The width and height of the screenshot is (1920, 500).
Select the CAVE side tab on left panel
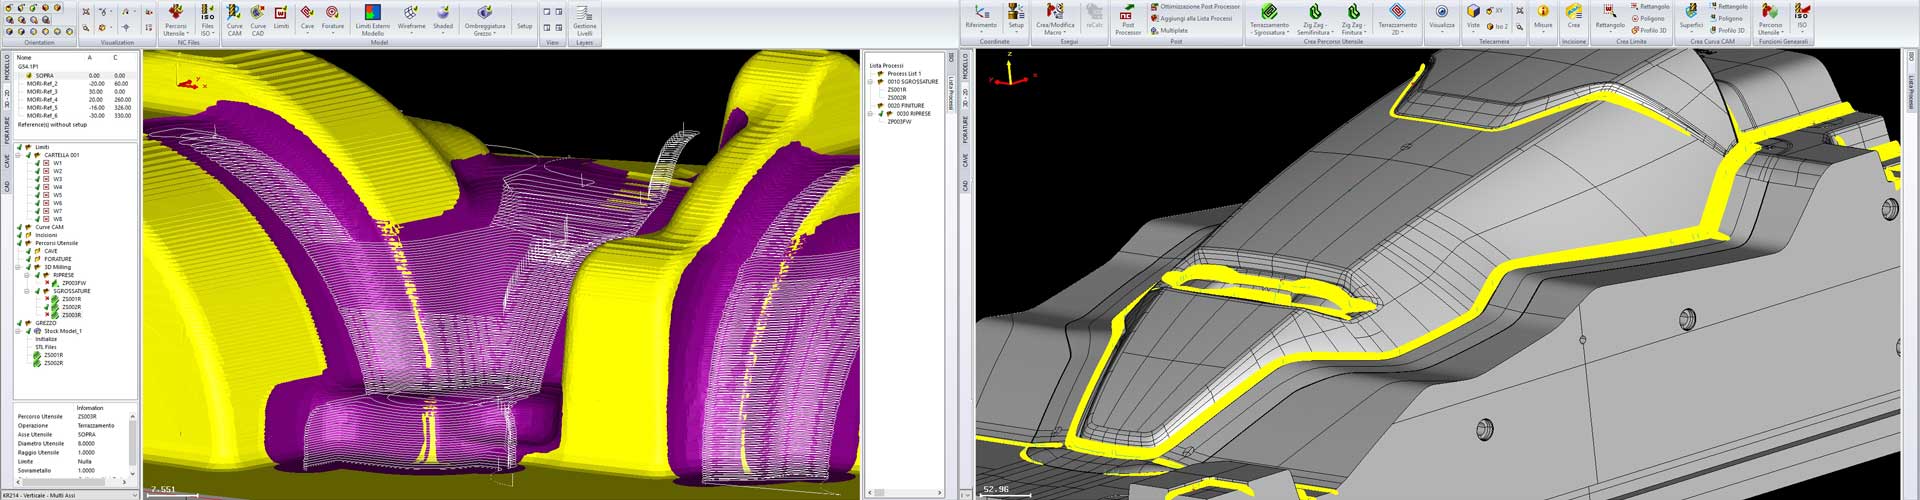click(7, 160)
